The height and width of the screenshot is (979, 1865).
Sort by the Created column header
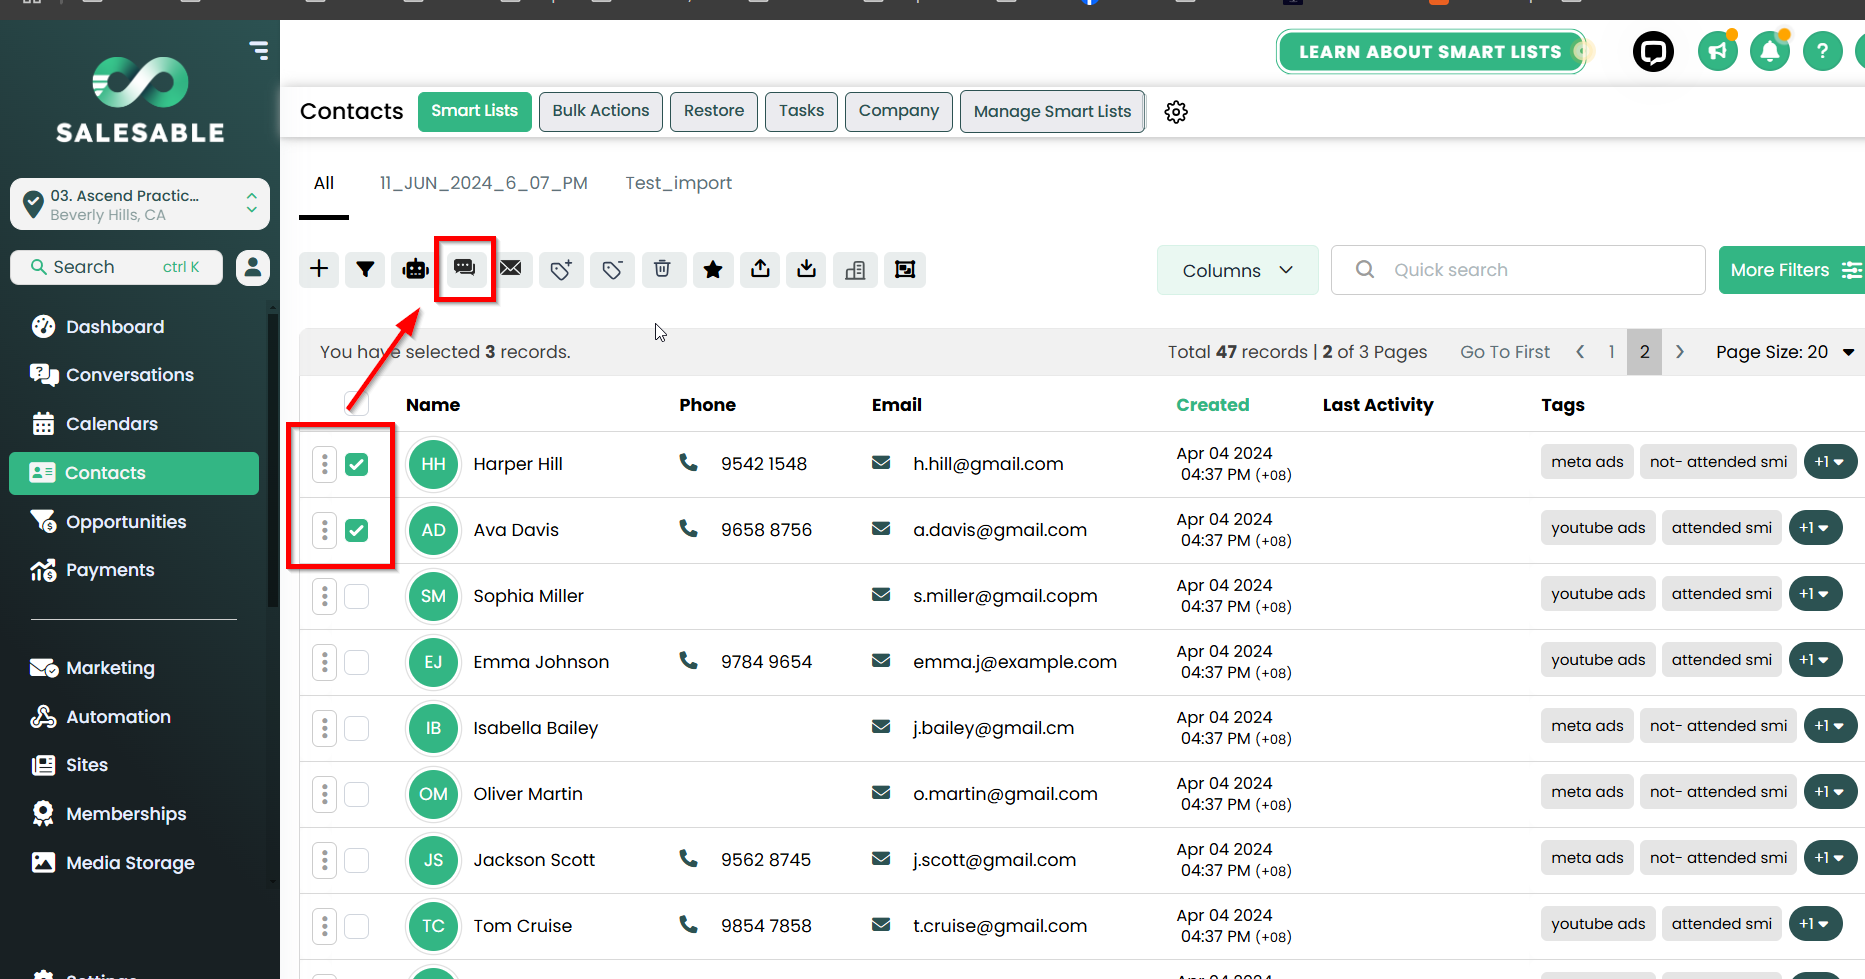pos(1212,404)
